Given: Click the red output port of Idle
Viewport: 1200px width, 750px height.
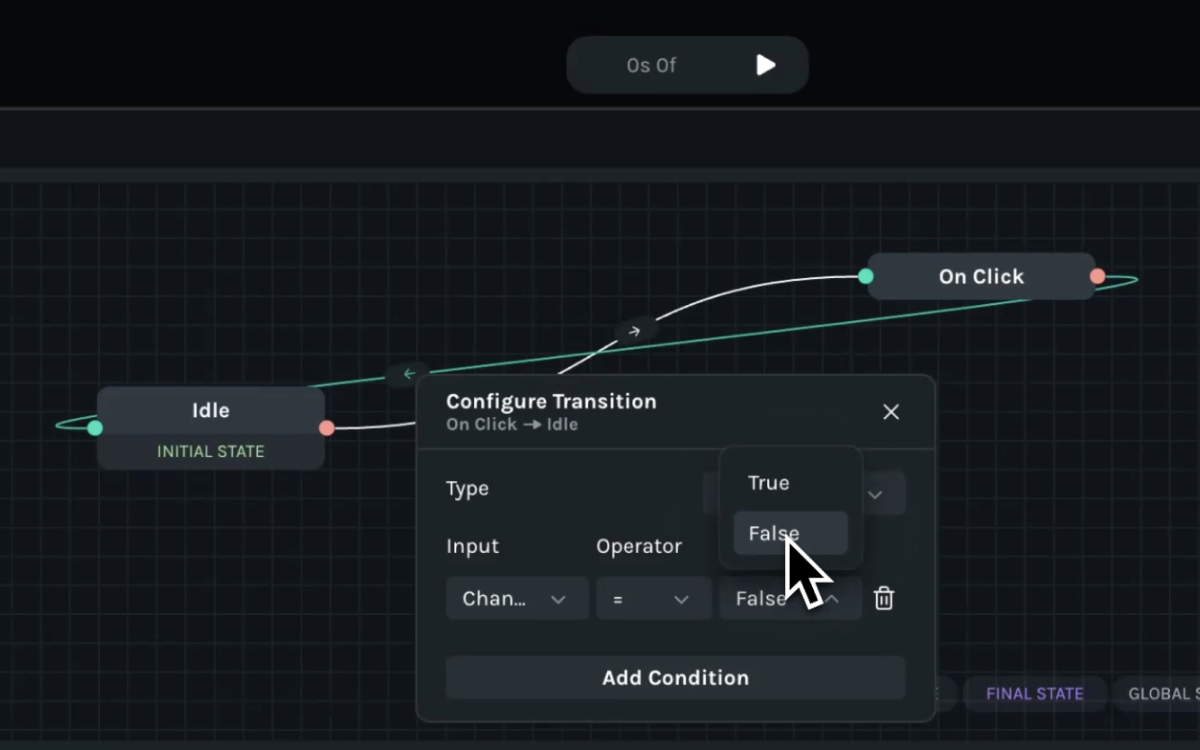Looking at the screenshot, I should (327, 428).
